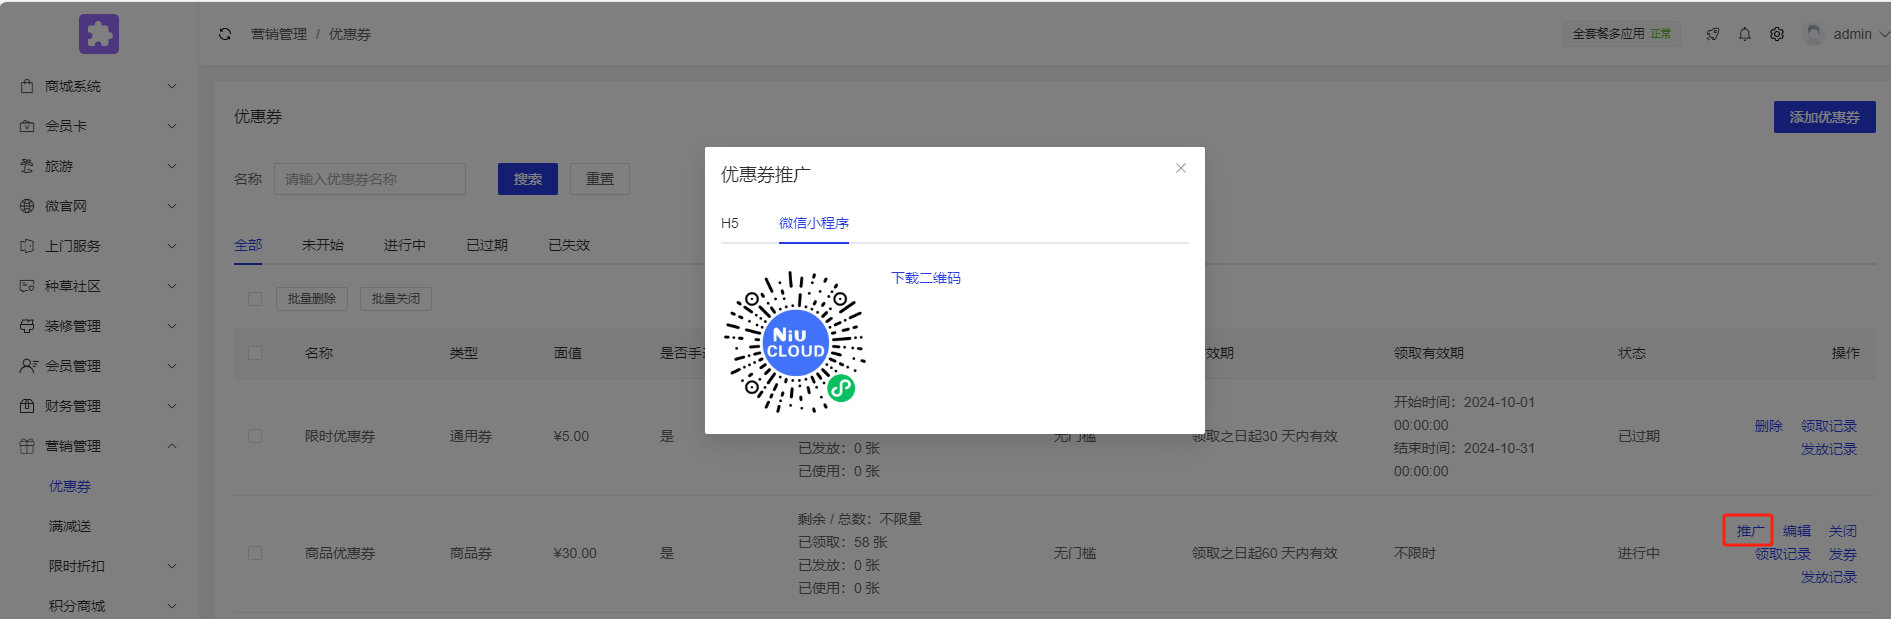Expand the 限时折扣 submenu chevron
The height and width of the screenshot is (619, 1891).
click(172, 566)
